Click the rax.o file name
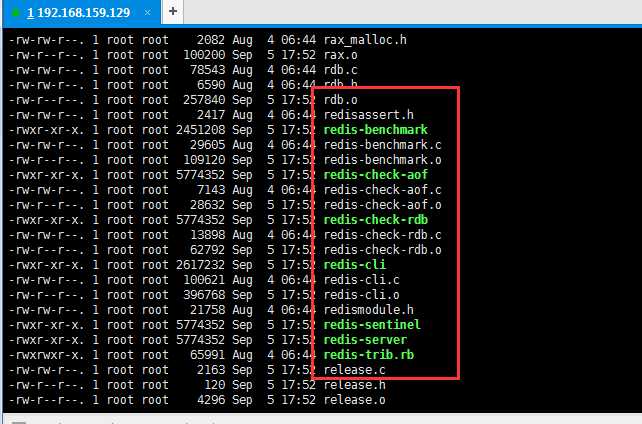 tap(340, 55)
